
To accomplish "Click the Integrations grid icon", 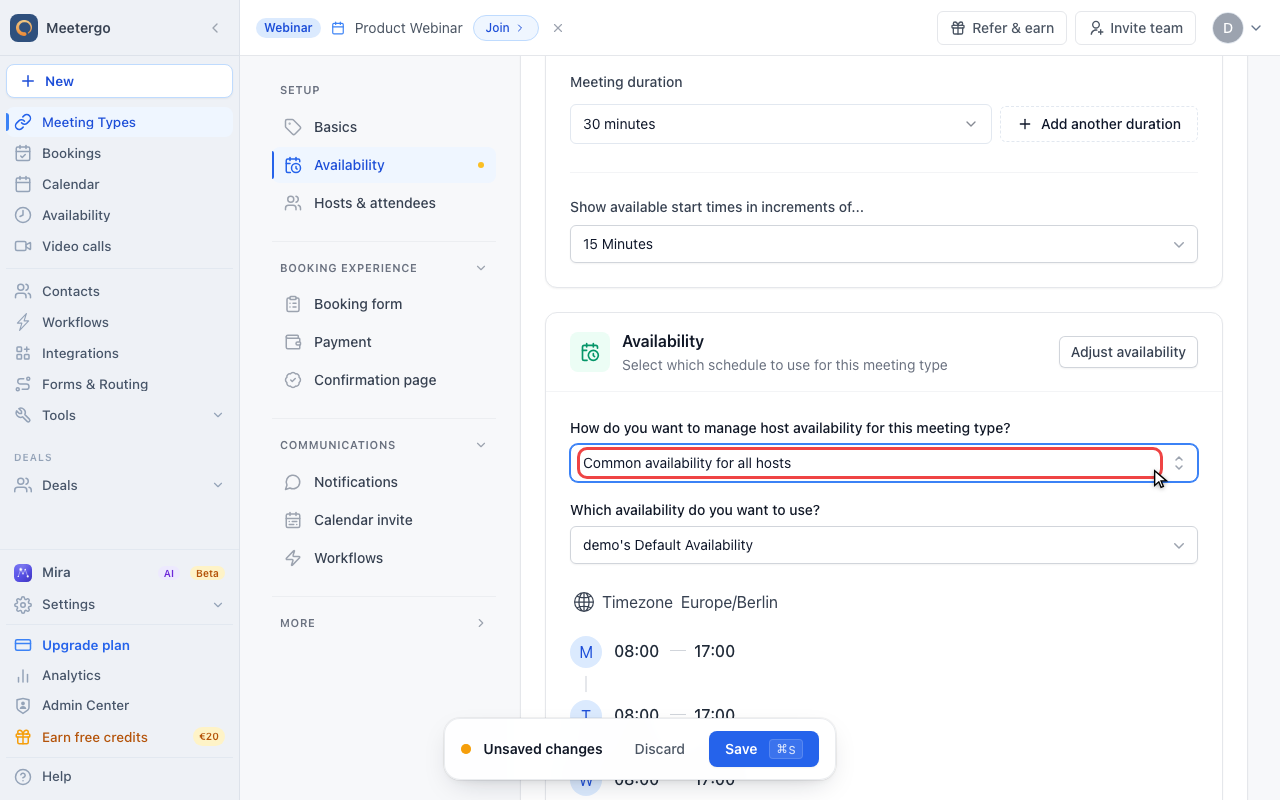I will point(23,353).
